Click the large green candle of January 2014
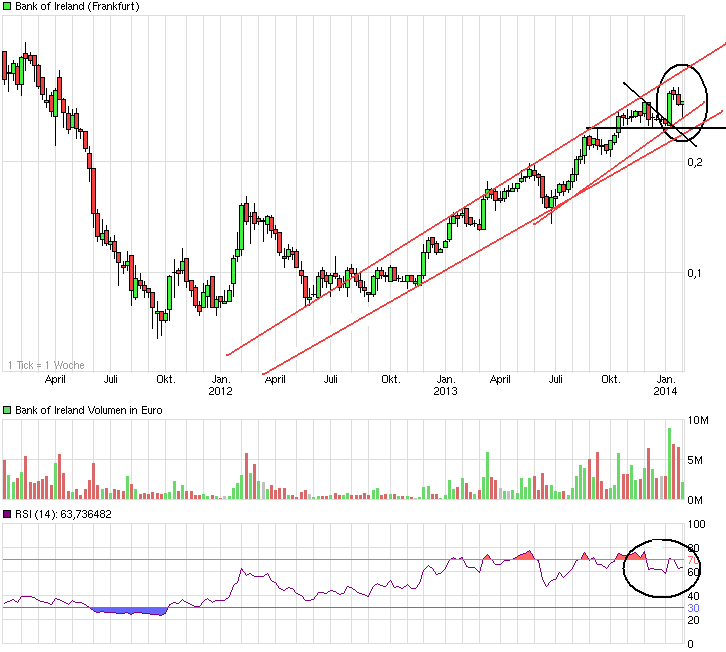The width and height of the screenshot is (726, 652). click(x=670, y=108)
